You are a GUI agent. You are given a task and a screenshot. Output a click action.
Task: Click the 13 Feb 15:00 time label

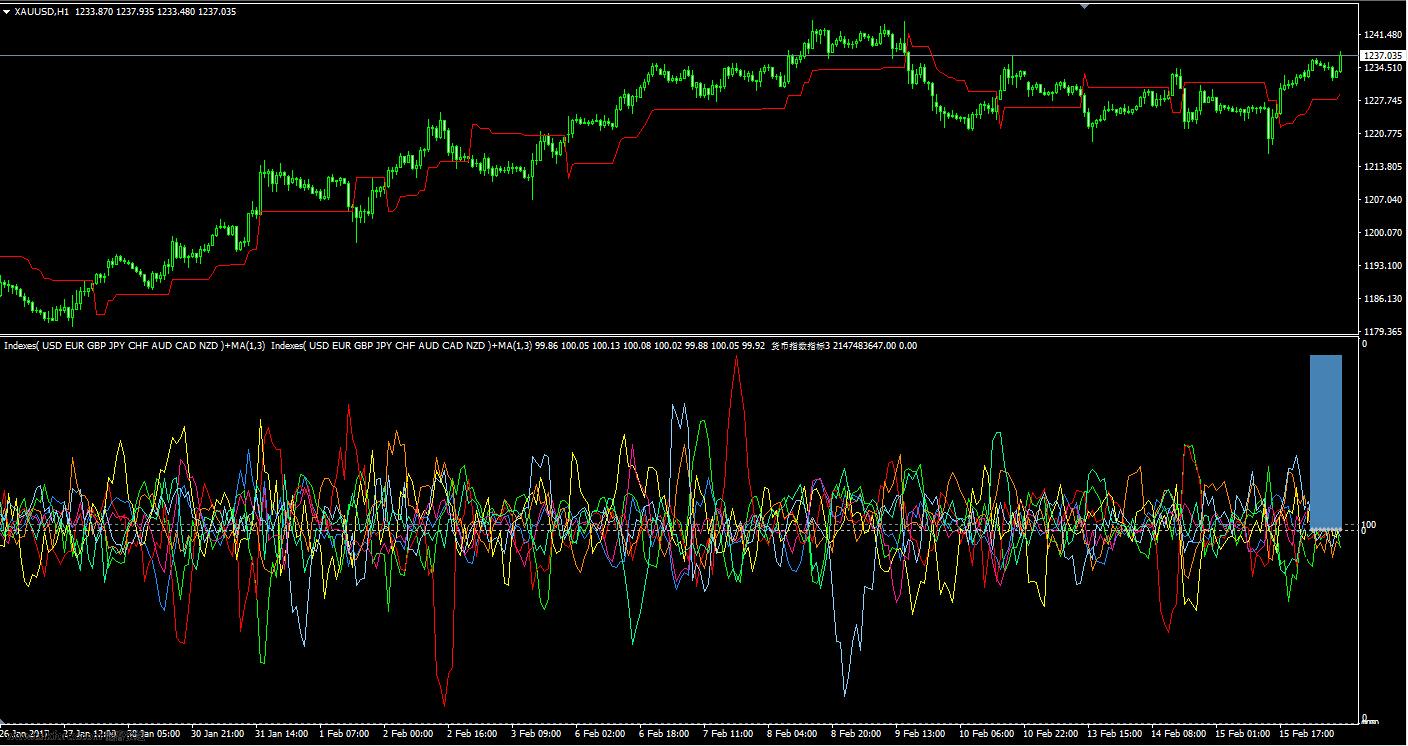(1114, 734)
